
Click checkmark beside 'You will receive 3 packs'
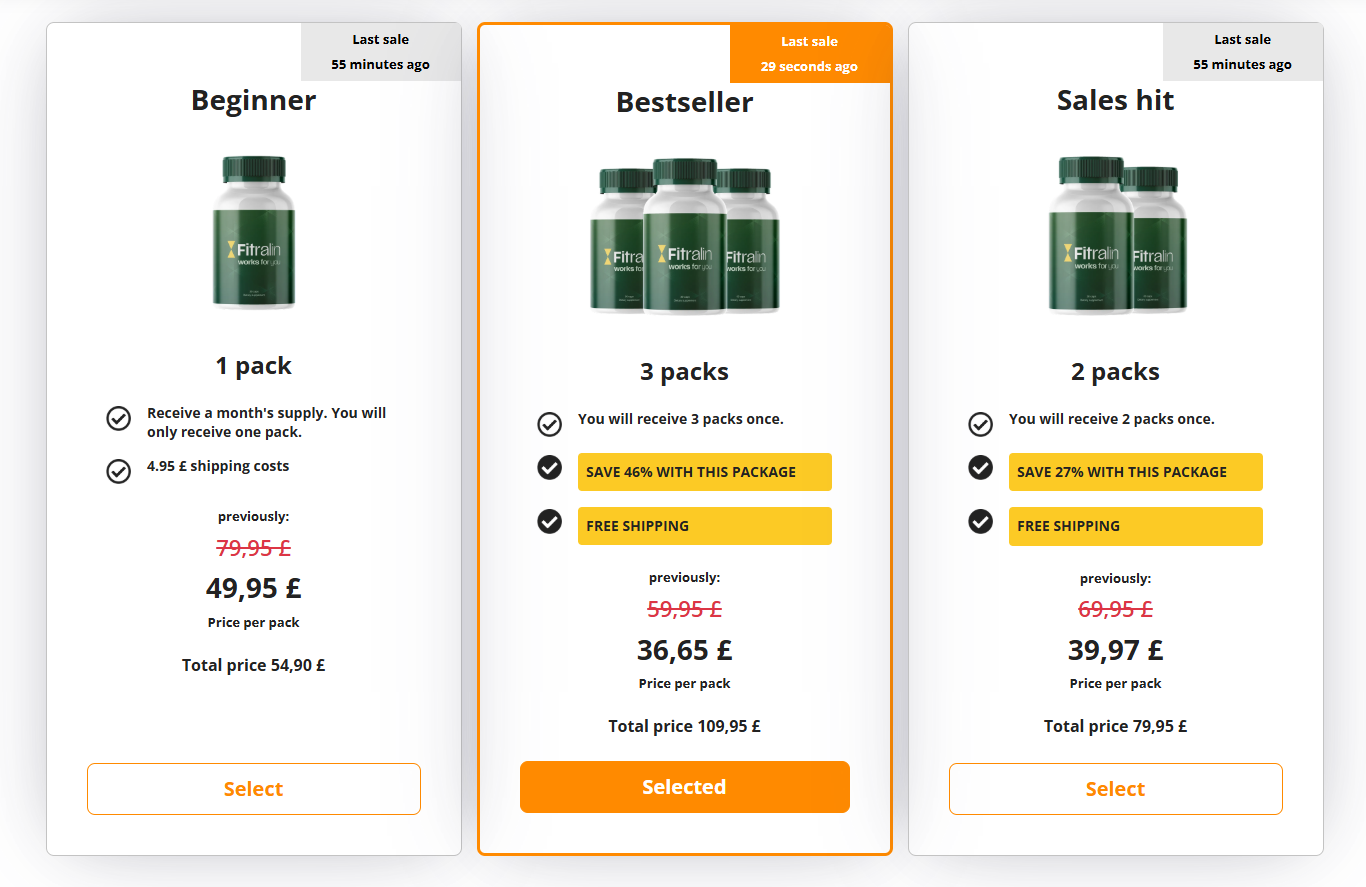coord(550,424)
